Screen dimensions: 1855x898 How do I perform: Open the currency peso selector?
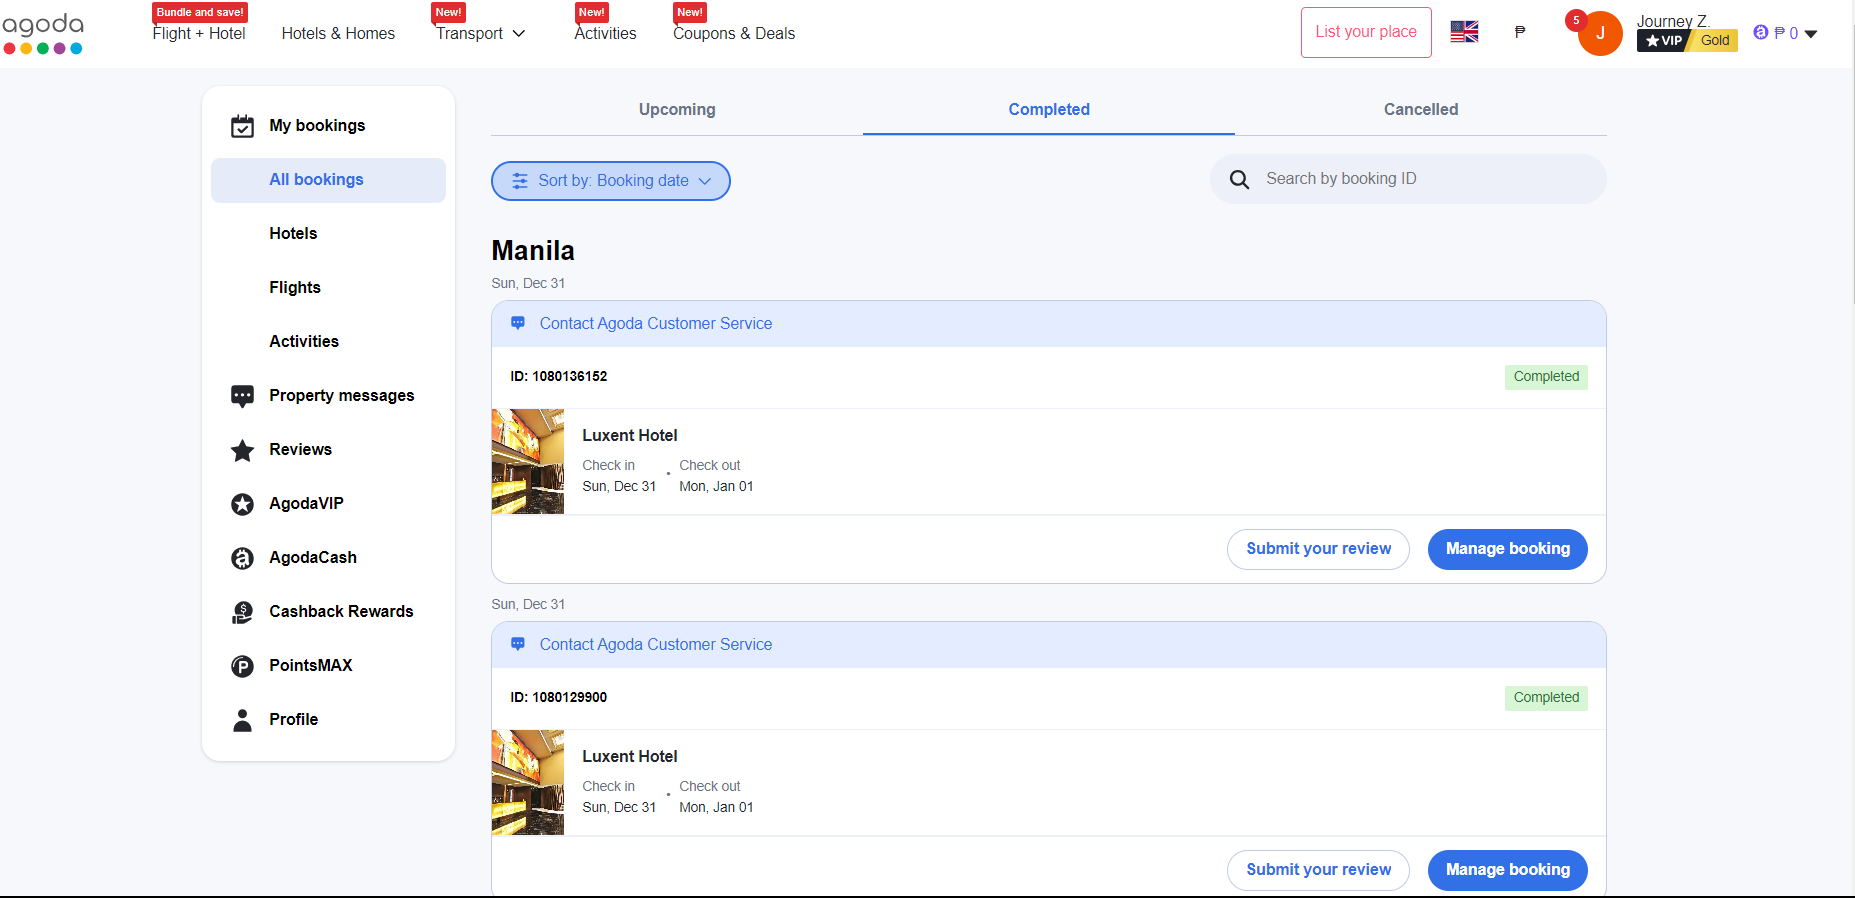tap(1520, 32)
